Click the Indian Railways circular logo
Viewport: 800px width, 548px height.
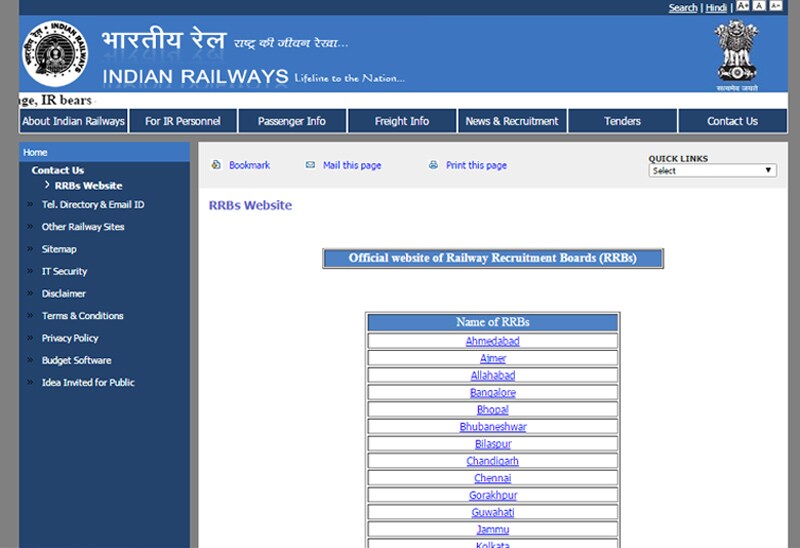tap(55, 53)
